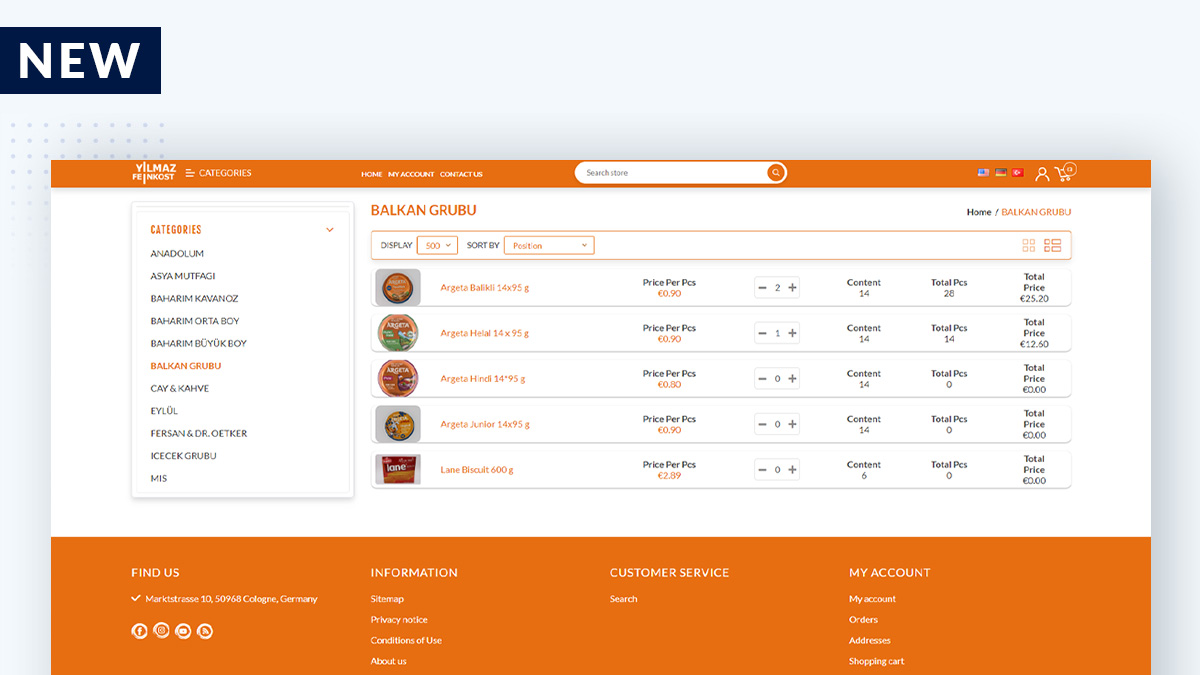Open the Home menu item

372,174
